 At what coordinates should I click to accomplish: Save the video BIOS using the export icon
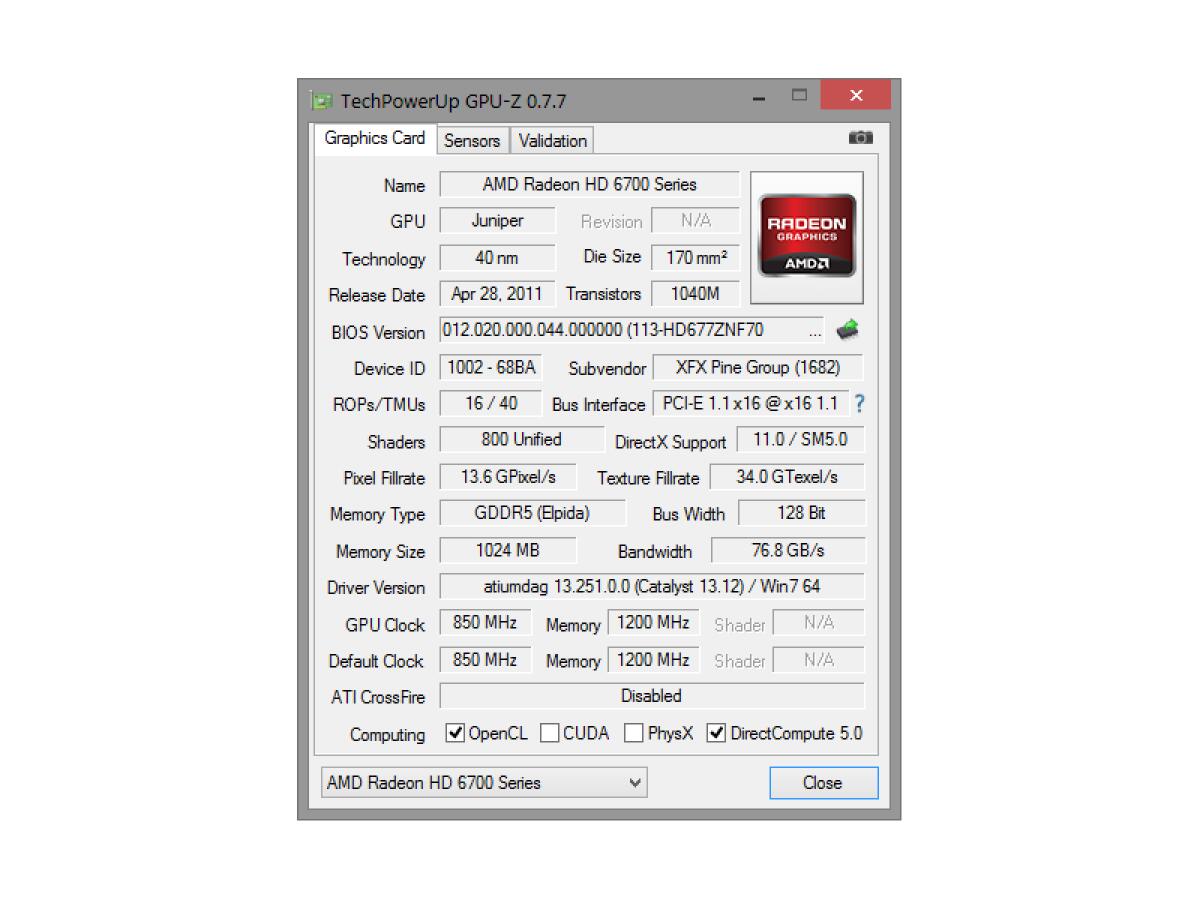847,330
